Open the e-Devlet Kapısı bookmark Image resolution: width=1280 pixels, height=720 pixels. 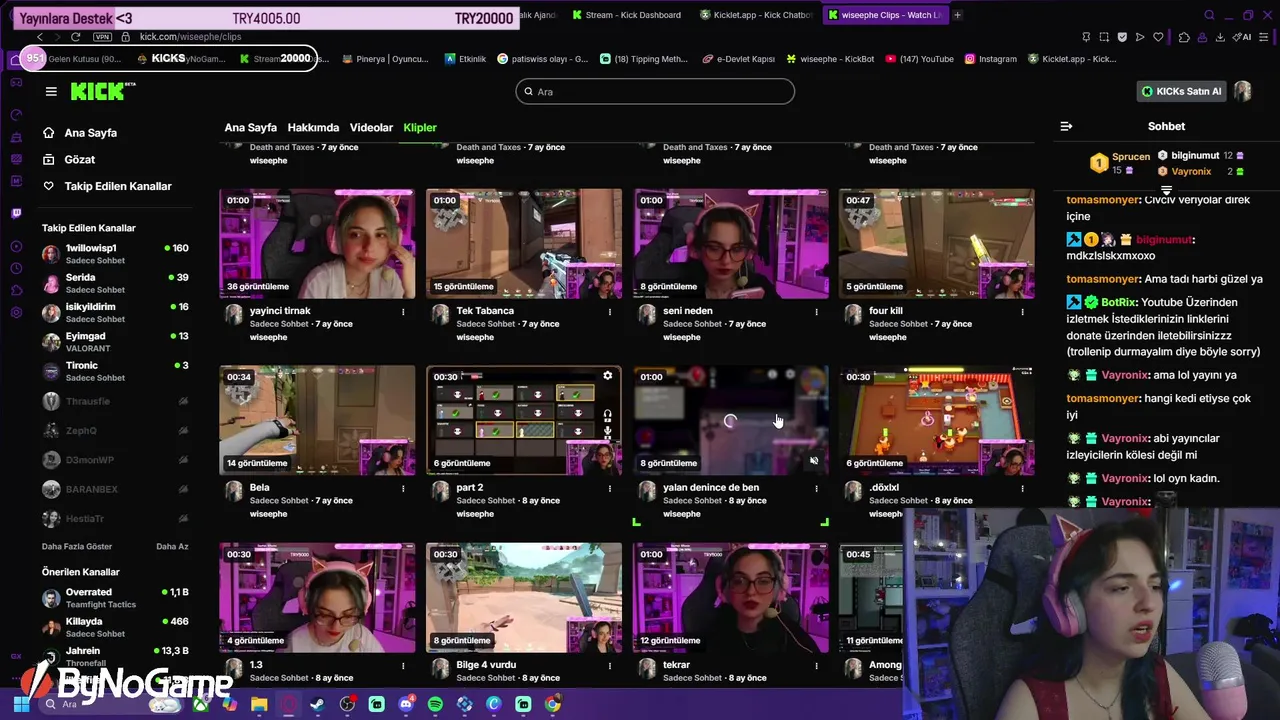point(738,59)
